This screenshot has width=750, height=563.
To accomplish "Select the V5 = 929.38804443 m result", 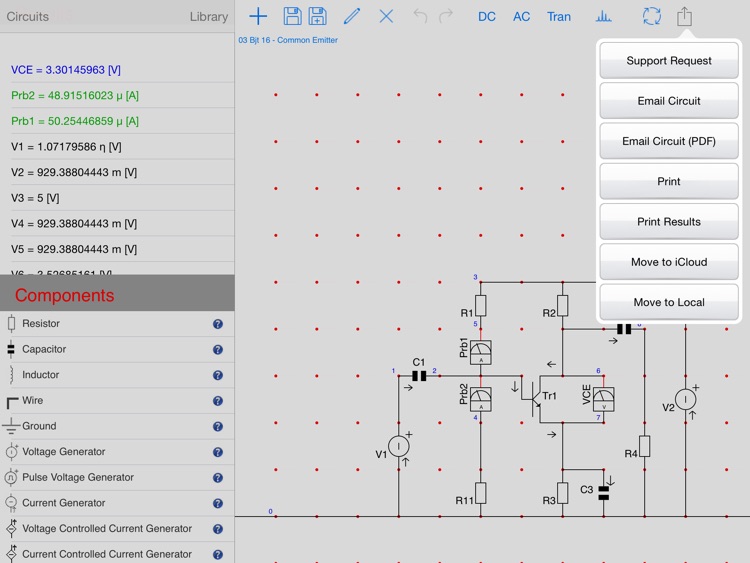I will point(117,249).
